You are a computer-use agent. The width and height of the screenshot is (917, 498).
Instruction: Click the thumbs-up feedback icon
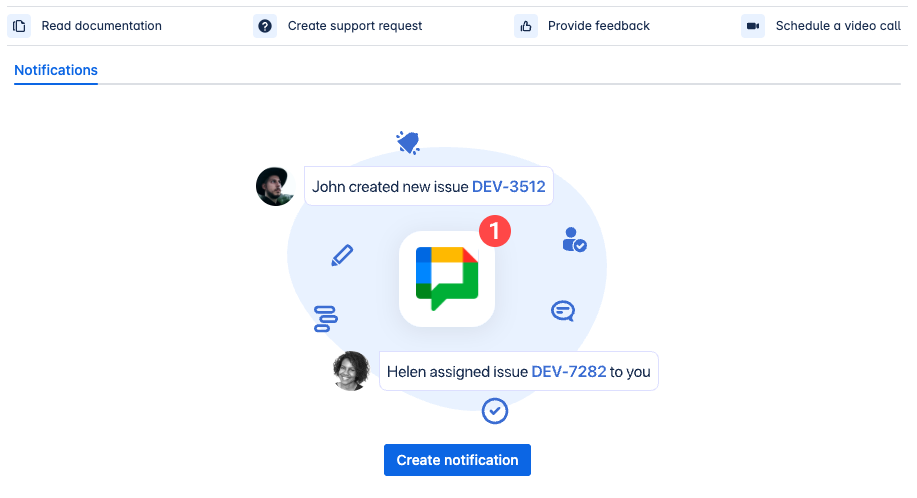pos(526,26)
